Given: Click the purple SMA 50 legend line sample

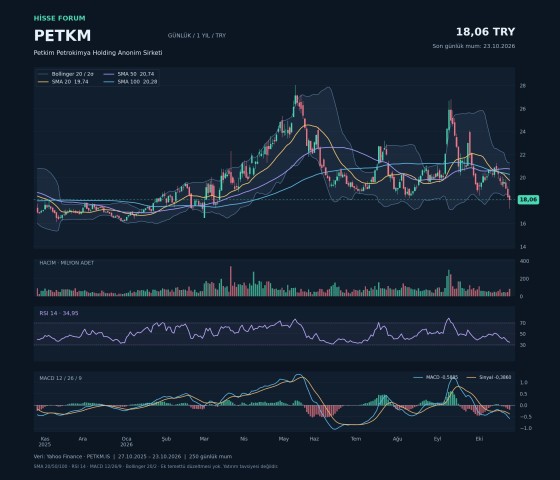Looking at the screenshot, I should pos(109,74).
